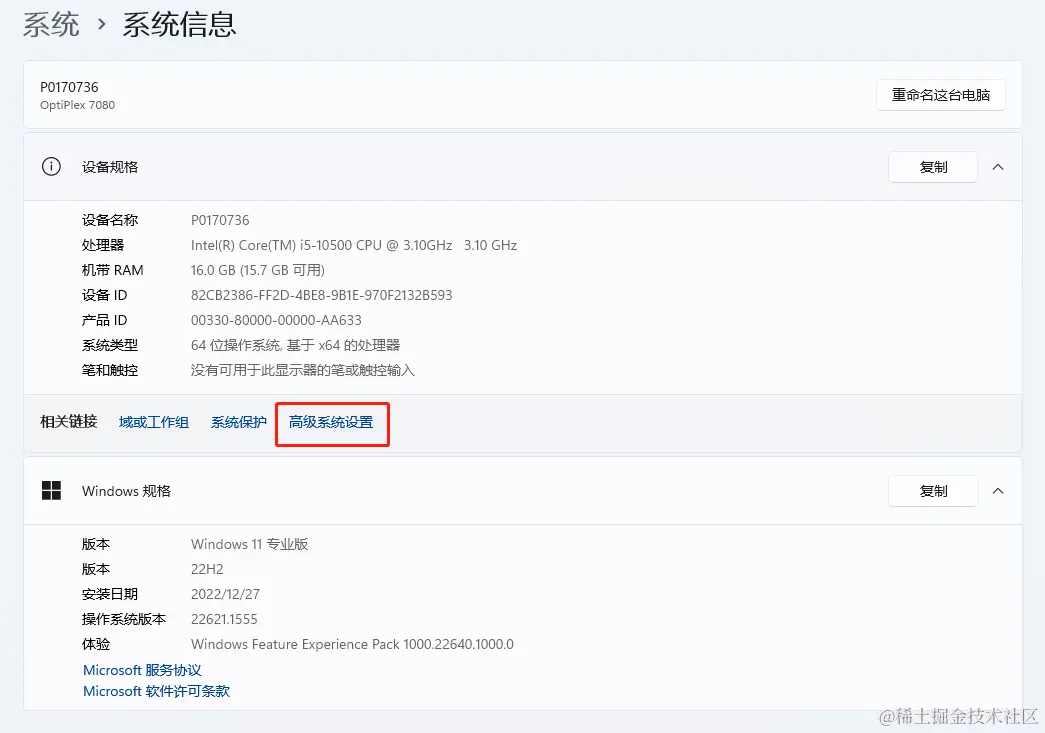Select the 16.0 GB RAM value

[258, 271]
